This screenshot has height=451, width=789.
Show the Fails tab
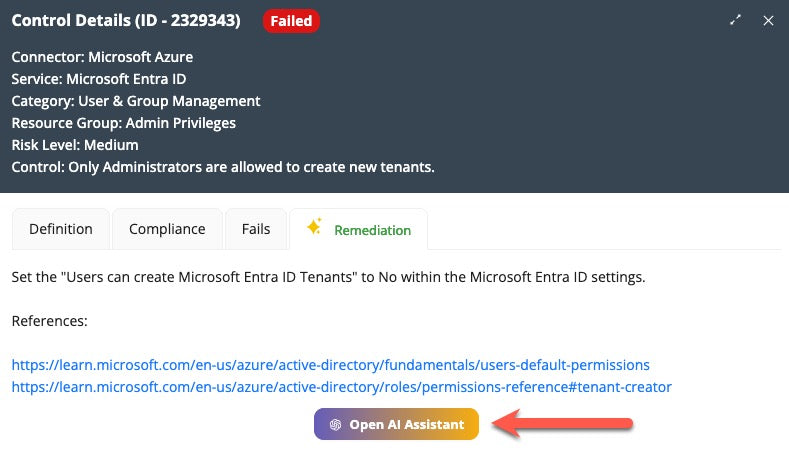coord(256,229)
